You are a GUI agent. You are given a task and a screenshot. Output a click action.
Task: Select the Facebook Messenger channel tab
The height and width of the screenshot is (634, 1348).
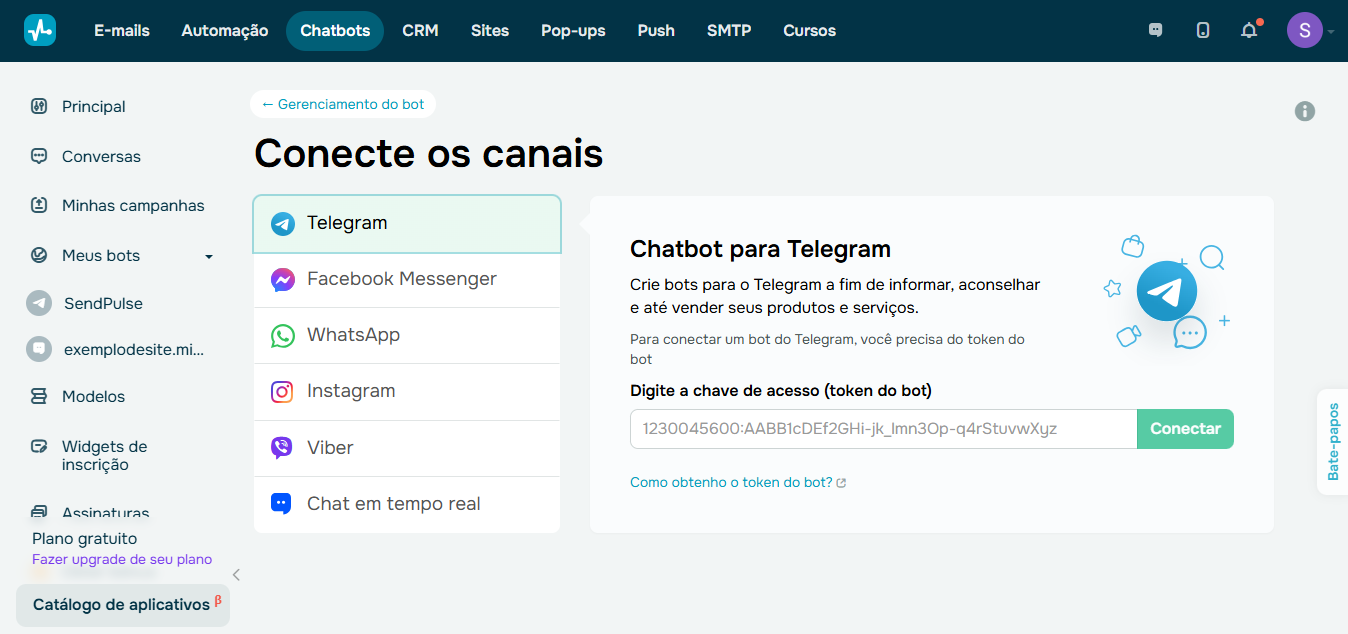pos(407,279)
